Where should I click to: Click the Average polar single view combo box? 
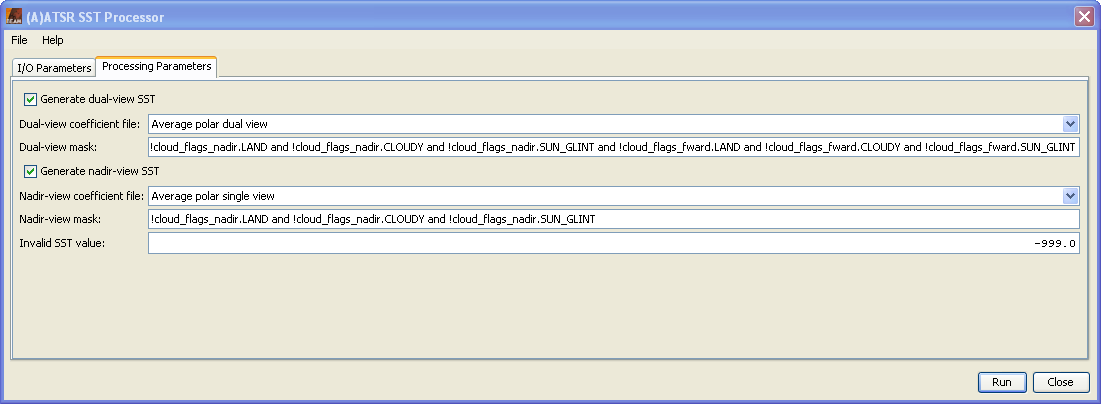pyautogui.click(x=600, y=196)
